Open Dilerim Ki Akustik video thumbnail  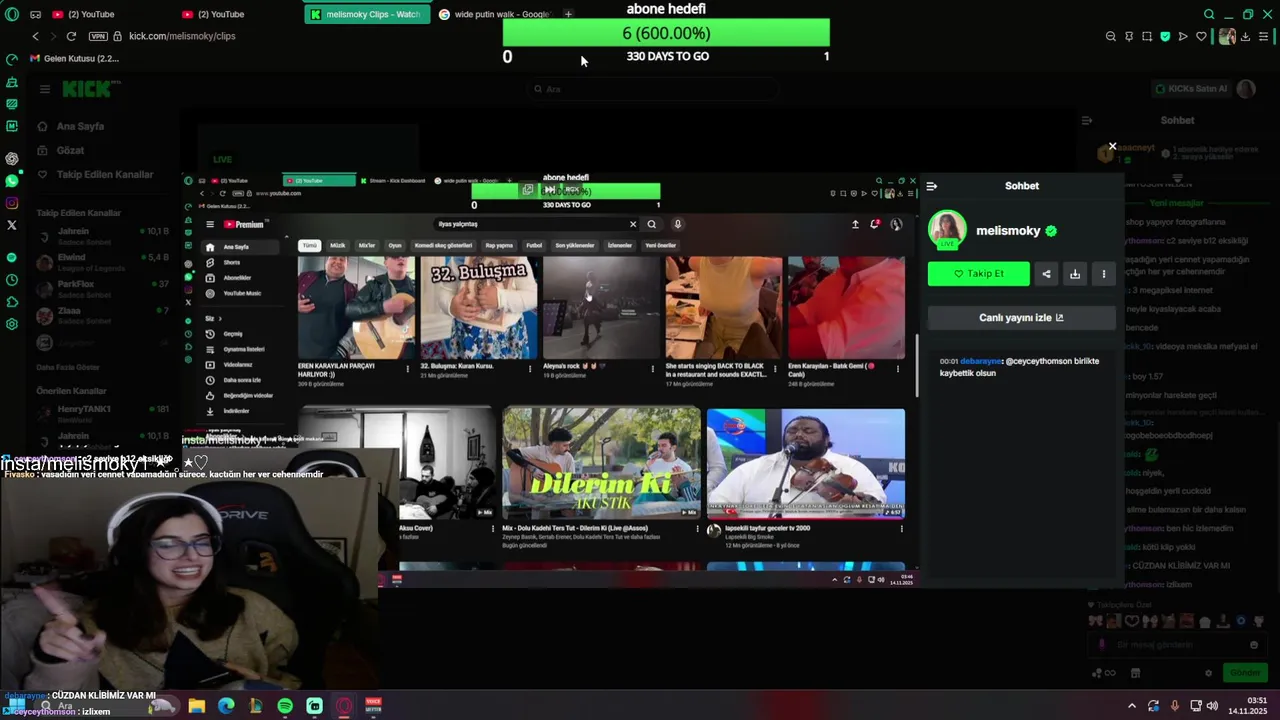click(602, 463)
